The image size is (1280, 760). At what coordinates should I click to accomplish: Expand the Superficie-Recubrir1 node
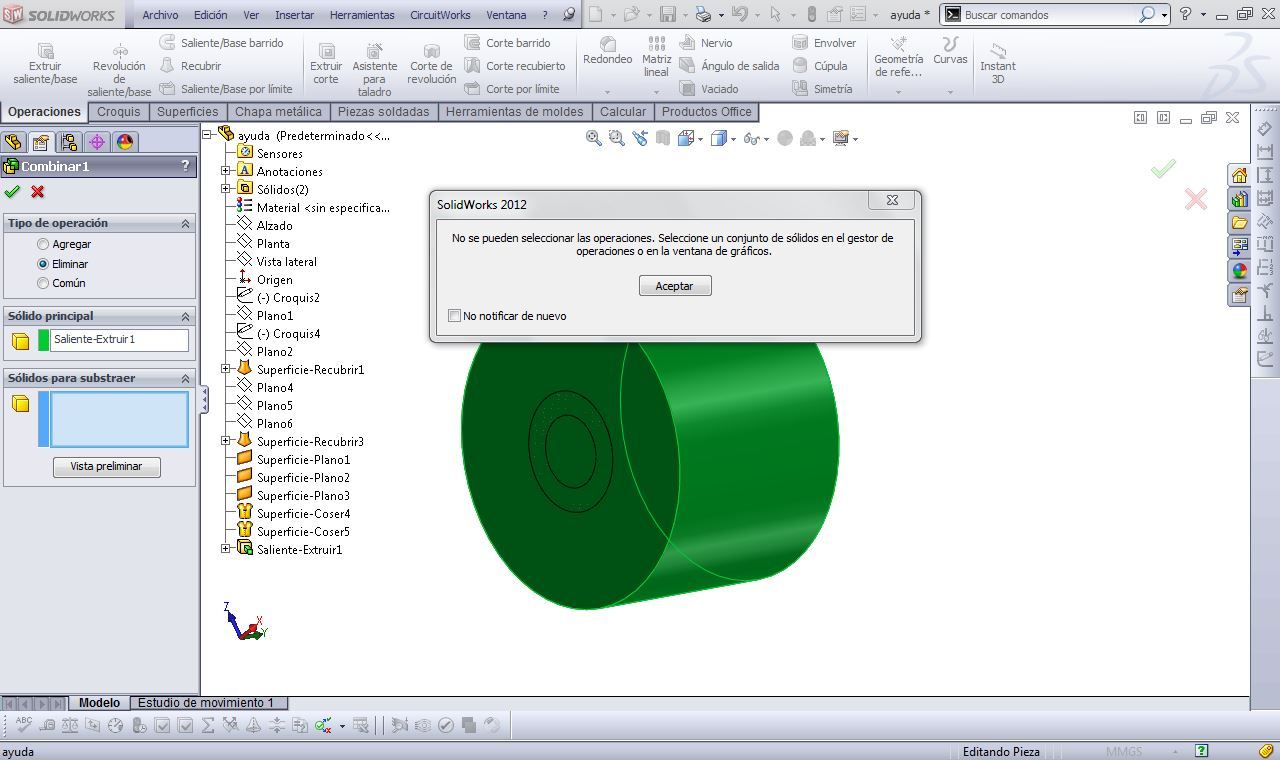pyautogui.click(x=226, y=369)
